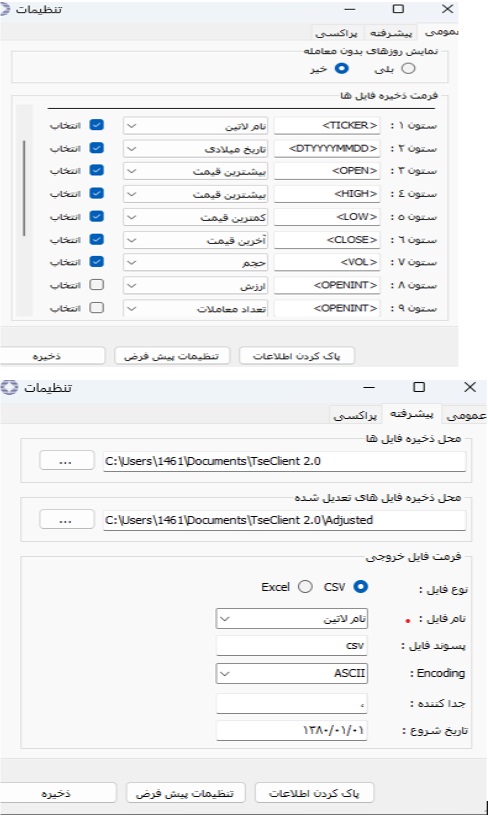Switch to the عمومی tab in lower window

coord(465,415)
